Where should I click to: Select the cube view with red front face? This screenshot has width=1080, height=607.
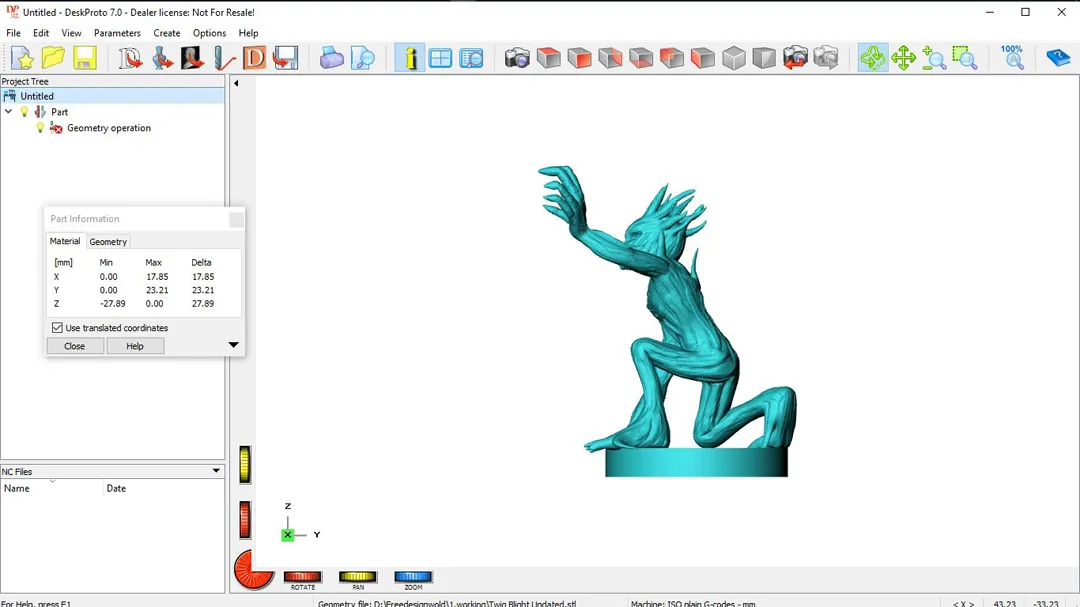(x=579, y=58)
